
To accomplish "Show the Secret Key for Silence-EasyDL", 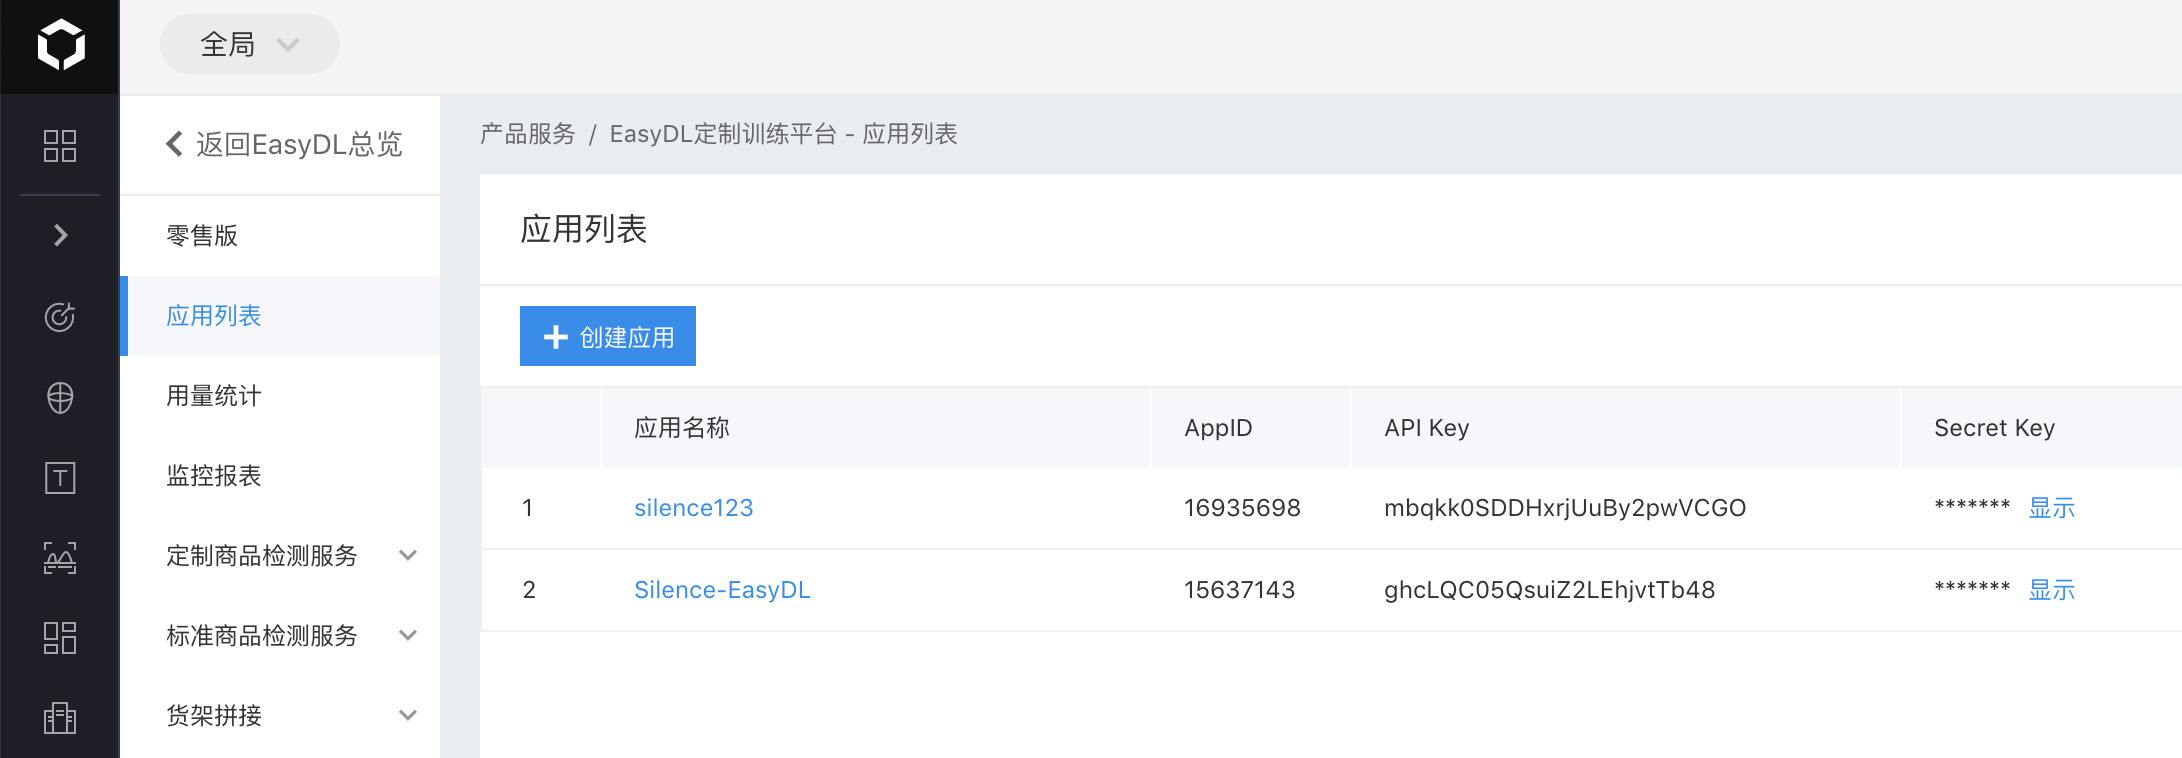I will (x=2051, y=590).
